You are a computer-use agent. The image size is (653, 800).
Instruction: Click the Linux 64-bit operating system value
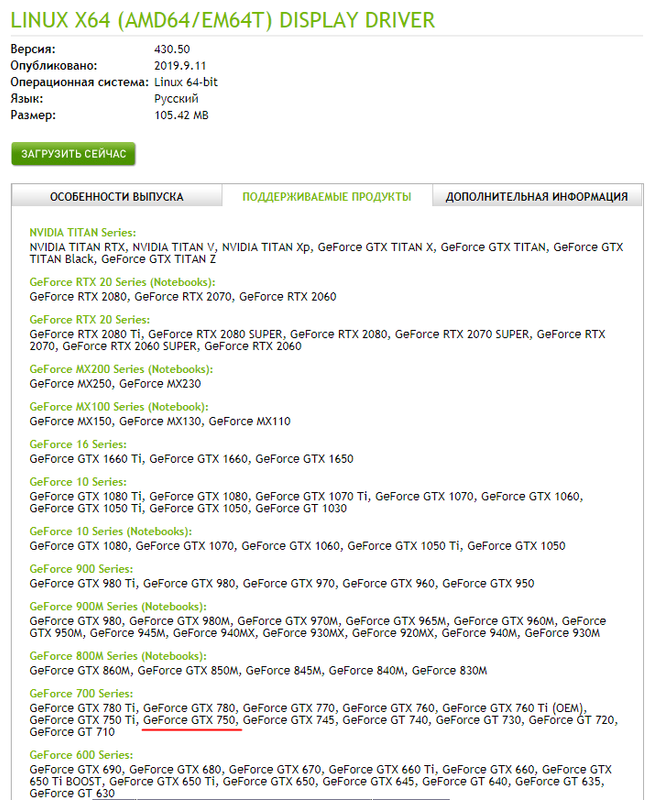(x=186, y=82)
